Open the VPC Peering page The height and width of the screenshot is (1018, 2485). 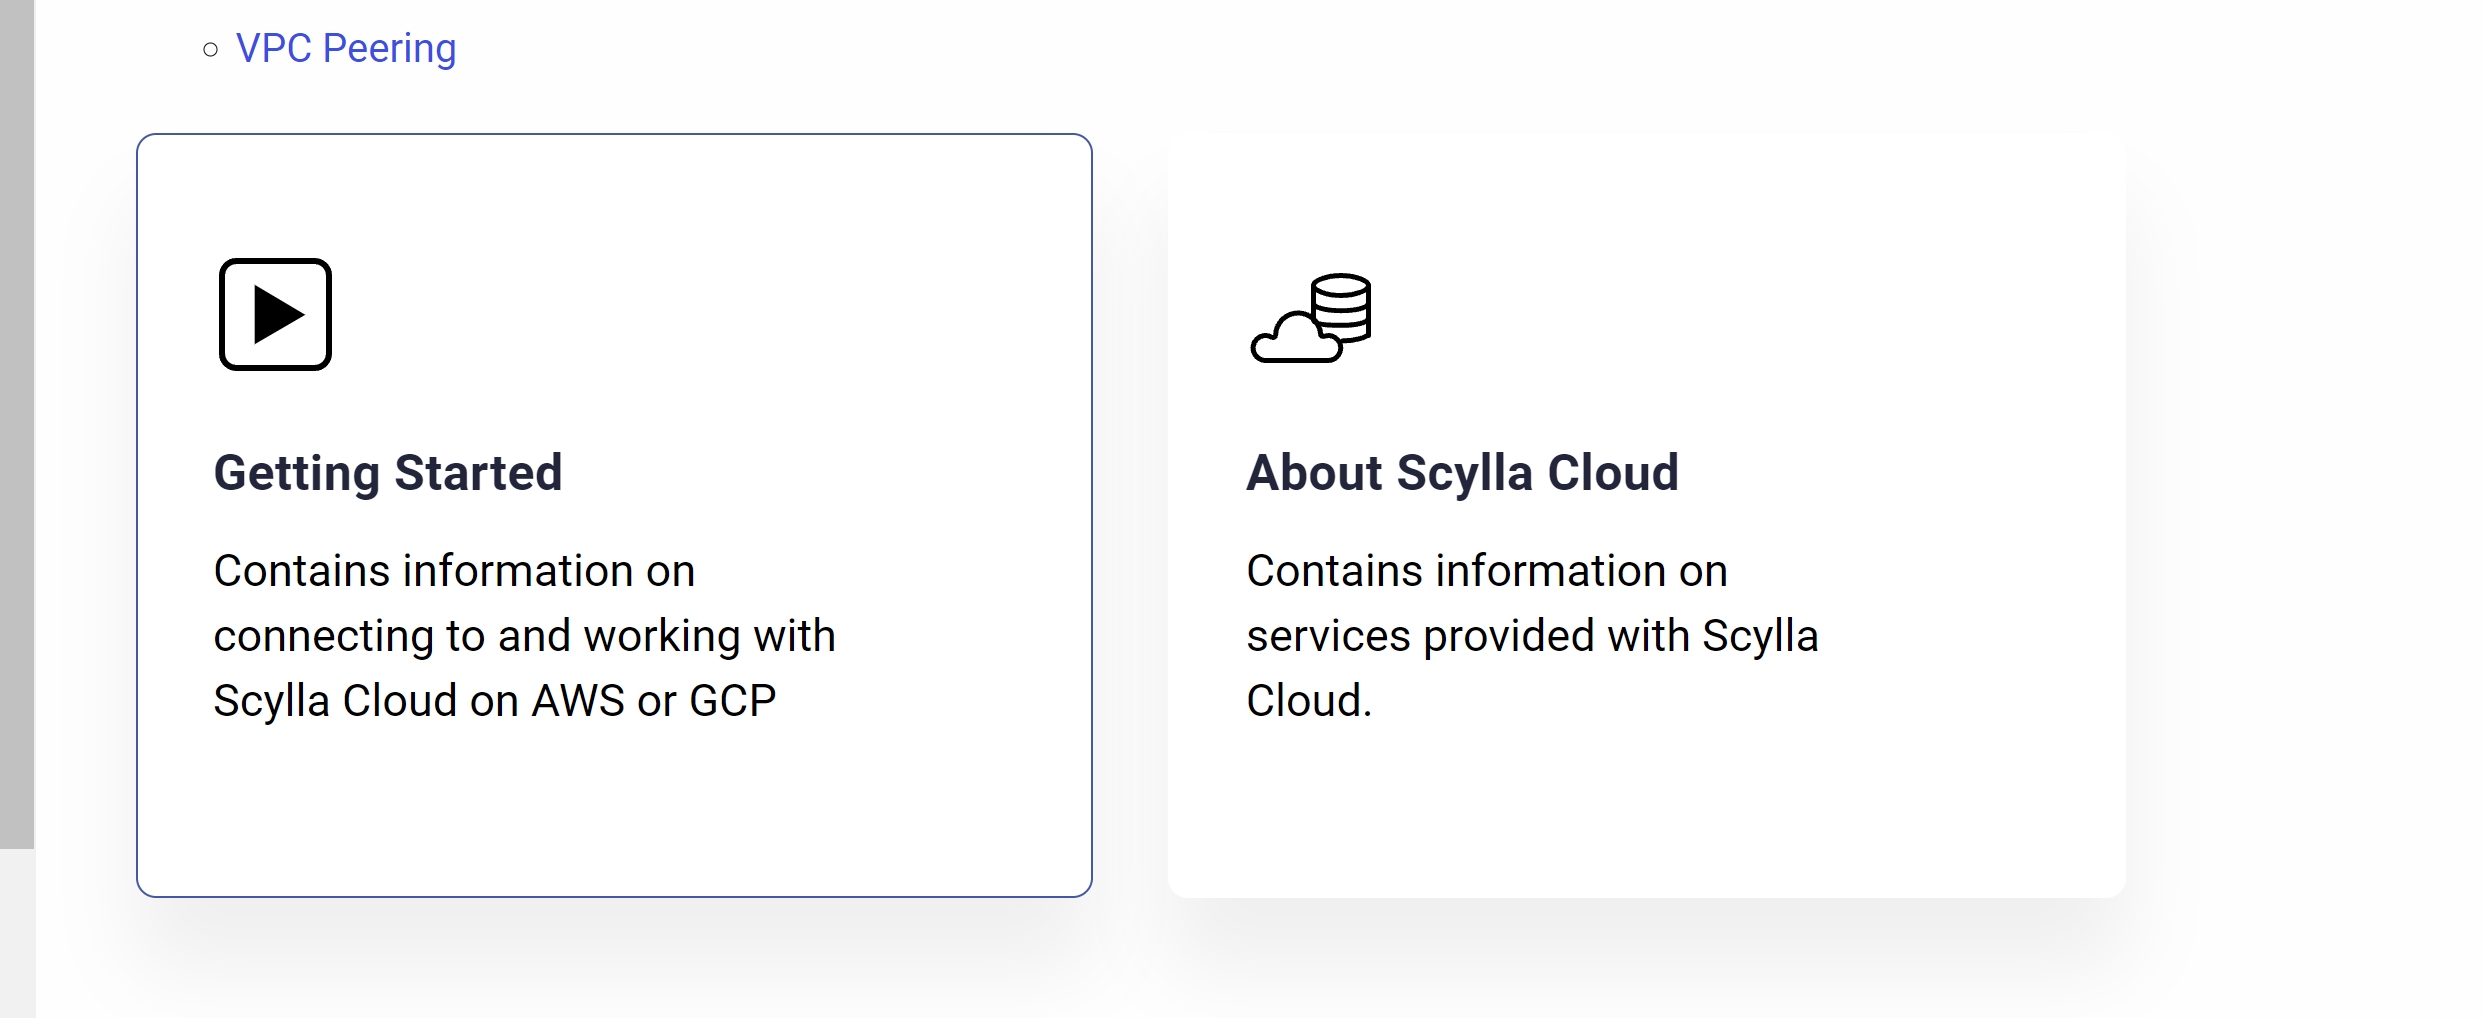[x=346, y=46]
